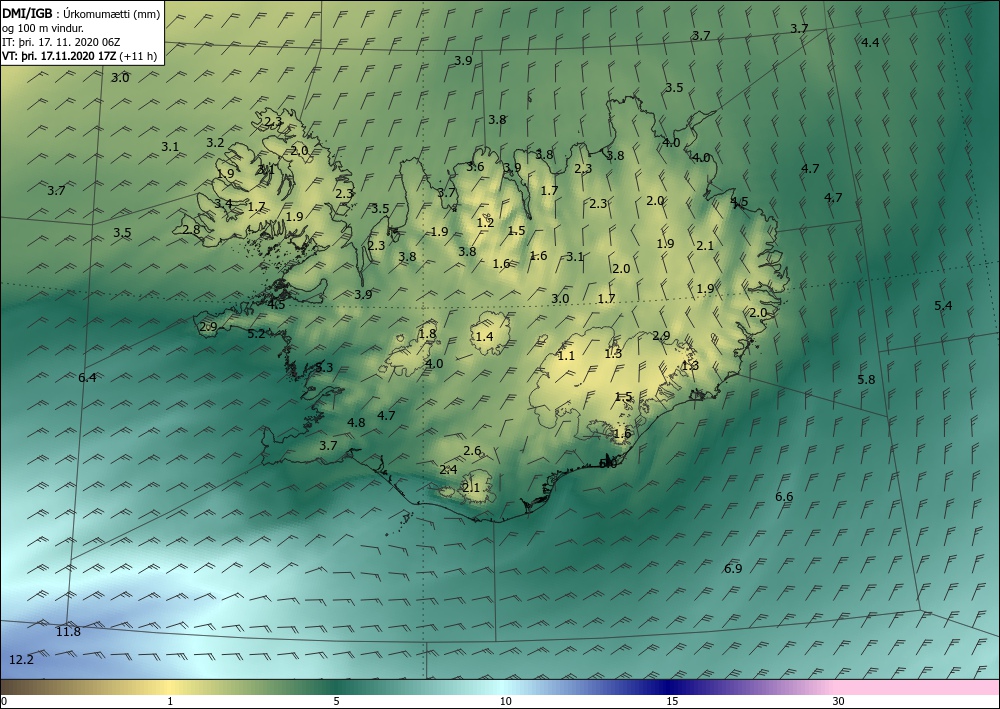Screen dimensions: 1000x709
Task: Click the '1' tick label on the color scale
Action: [170, 701]
